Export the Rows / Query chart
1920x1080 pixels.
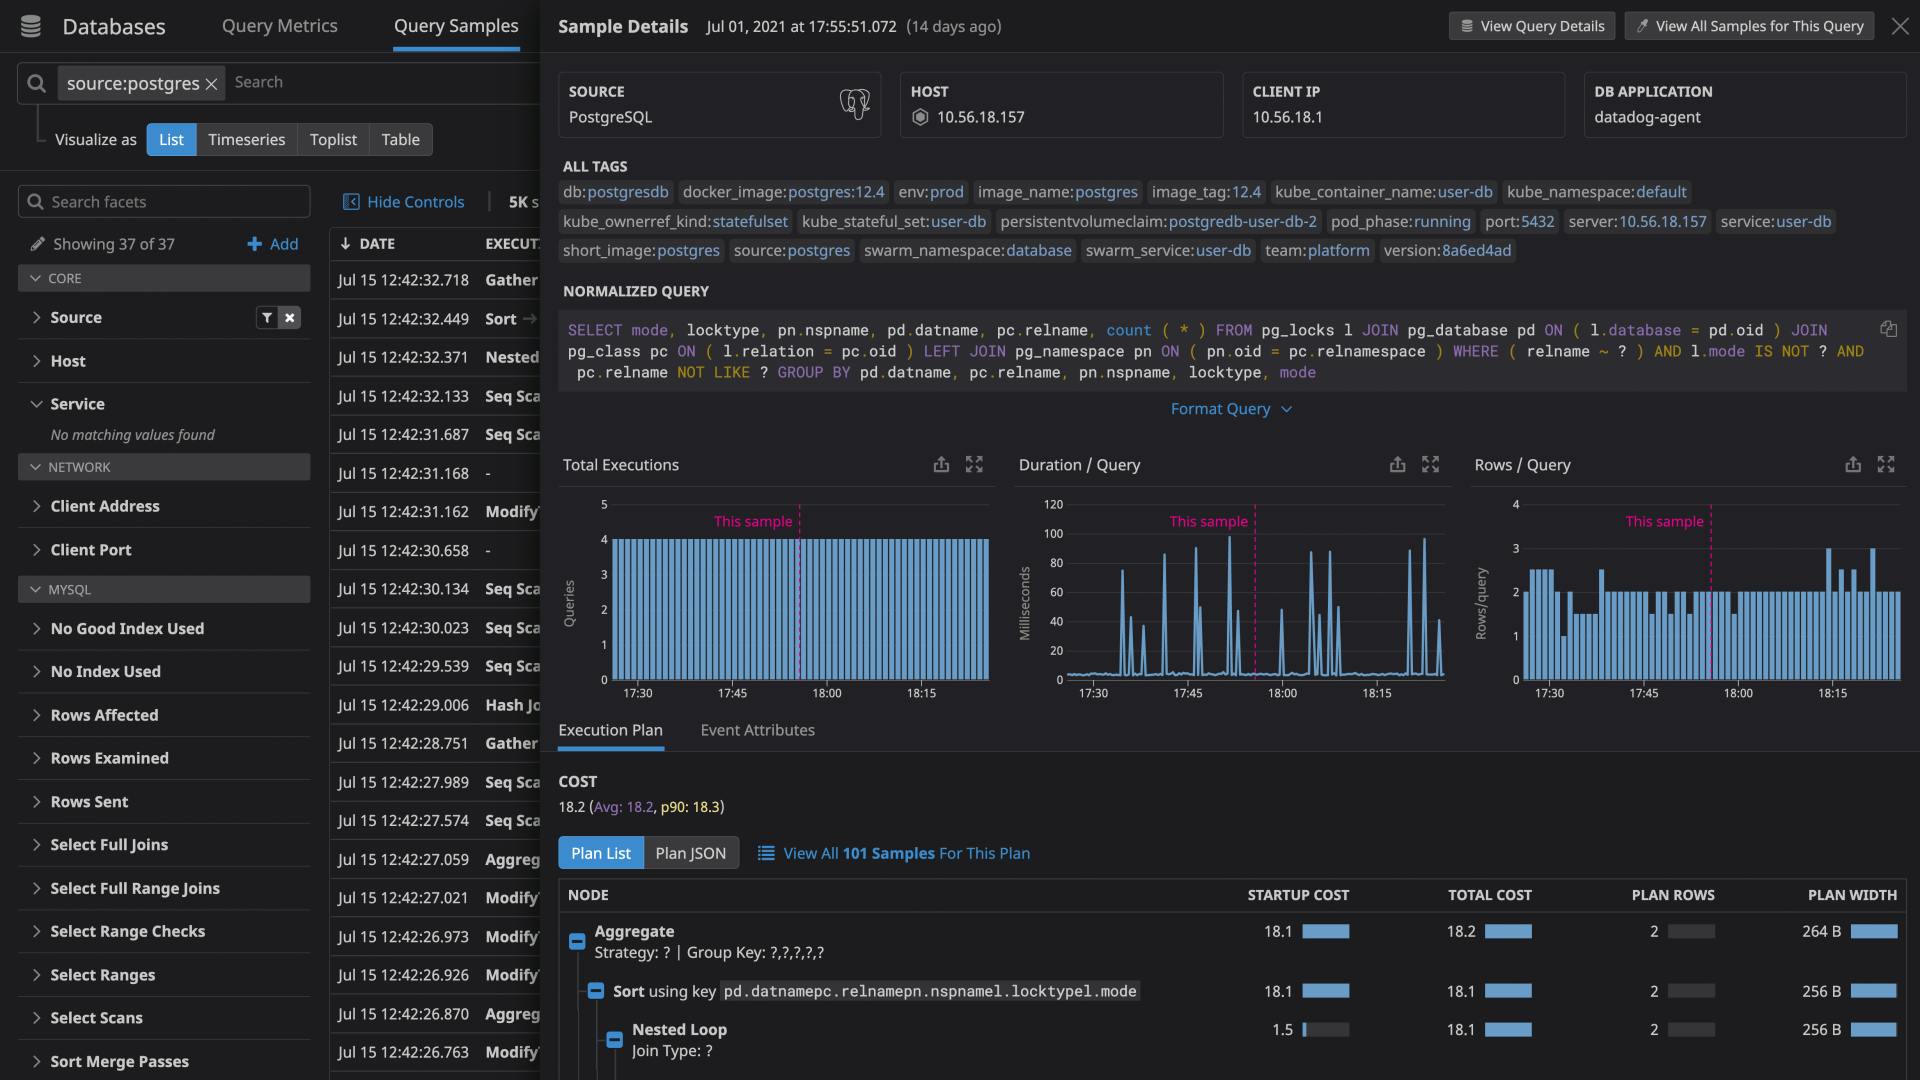(x=1853, y=464)
